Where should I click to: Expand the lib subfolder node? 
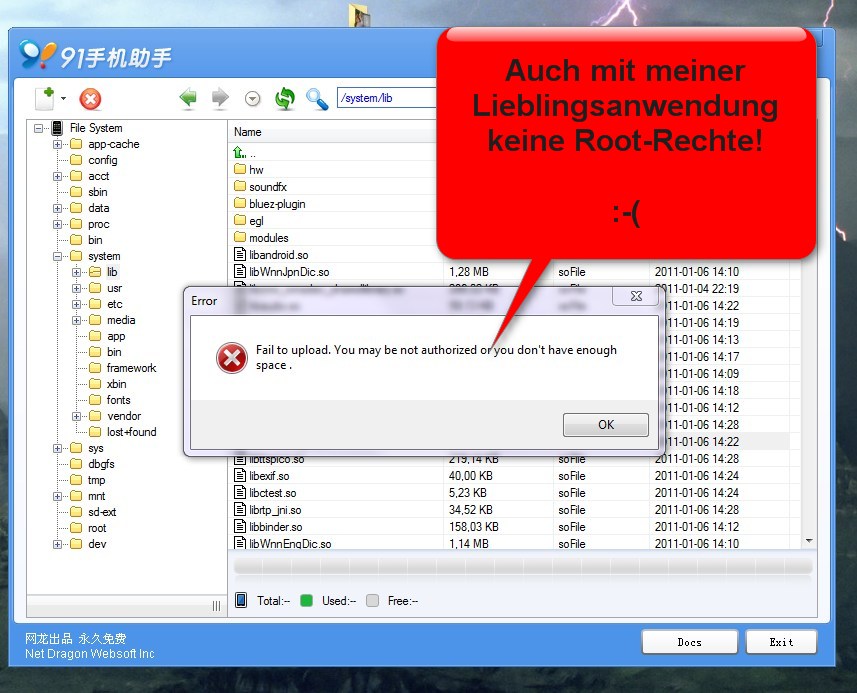77,272
